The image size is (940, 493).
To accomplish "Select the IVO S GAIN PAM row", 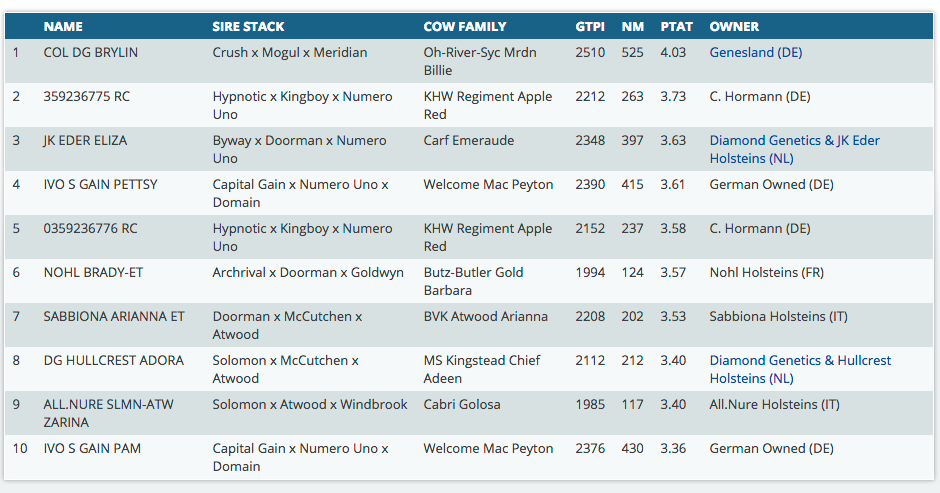I will pyautogui.click(x=92, y=449).
